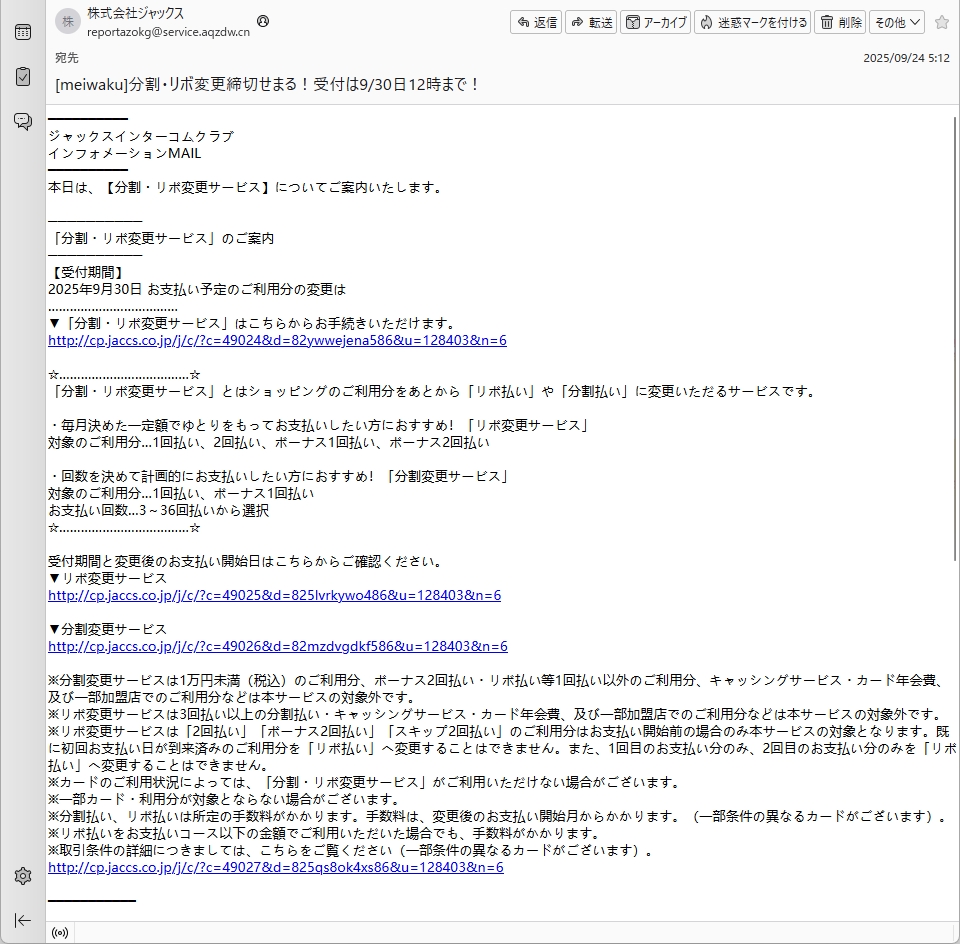This screenshot has width=960, height=944.
Task: Delete the email with 削除
Action: (x=840, y=22)
